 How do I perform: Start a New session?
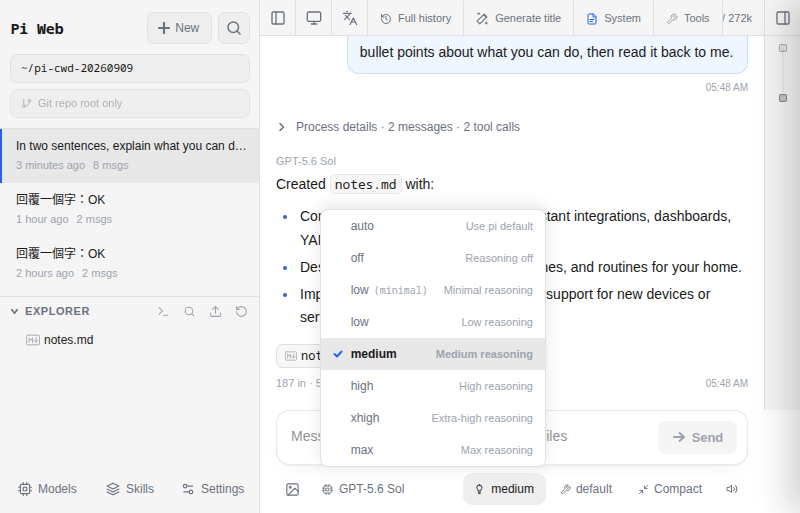click(x=179, y=28)
